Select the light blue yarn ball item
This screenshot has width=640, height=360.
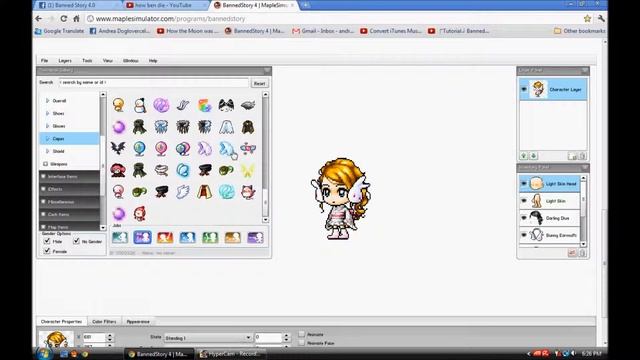[x=226, y=191]
